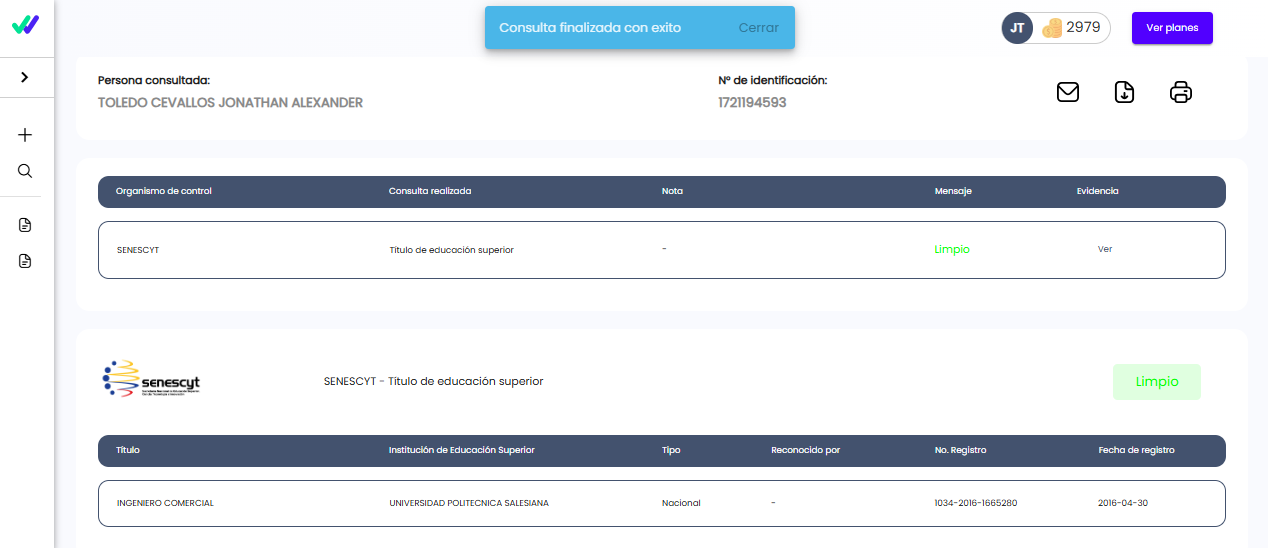This screenshot has height=548, width=1268.
Task: Click registration date 2016-04-30
Action: pyautogui.click(x=1123, y=503)
